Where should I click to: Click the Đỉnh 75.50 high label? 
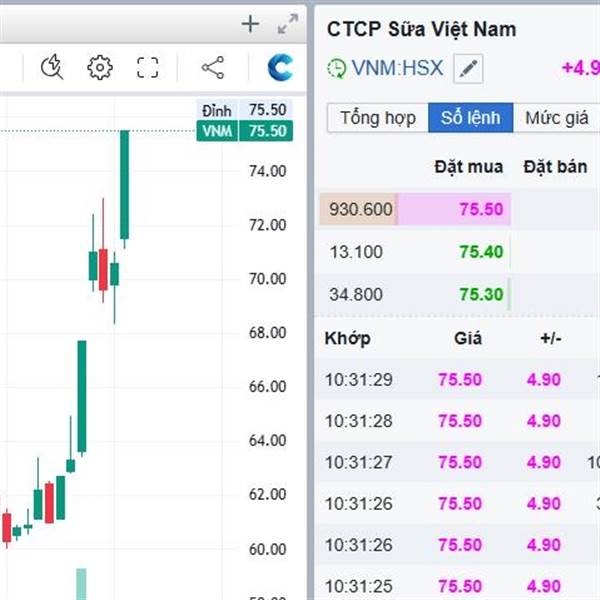(x=244, y=110)
